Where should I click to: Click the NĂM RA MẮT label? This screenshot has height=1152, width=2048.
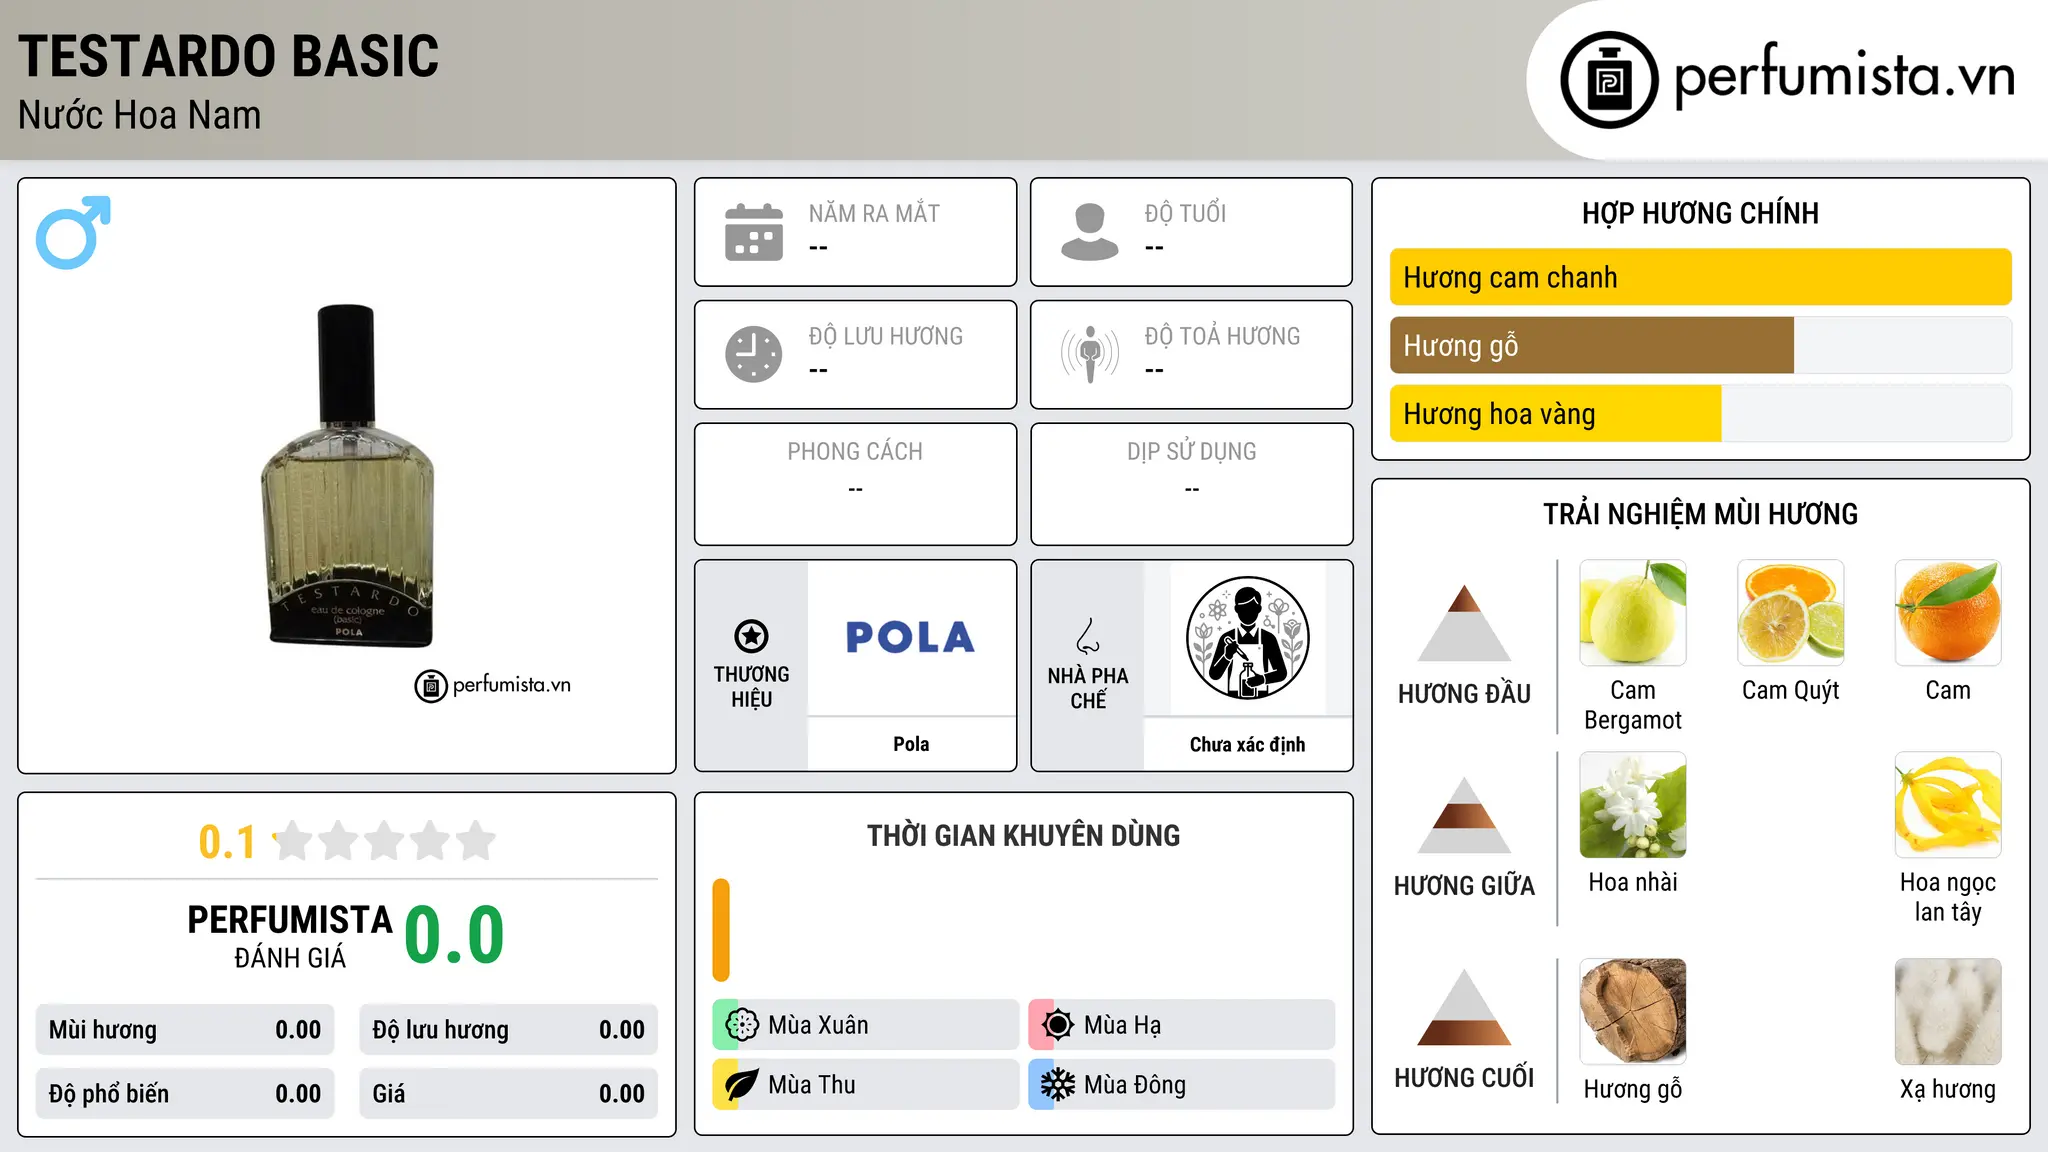[874, 213]
